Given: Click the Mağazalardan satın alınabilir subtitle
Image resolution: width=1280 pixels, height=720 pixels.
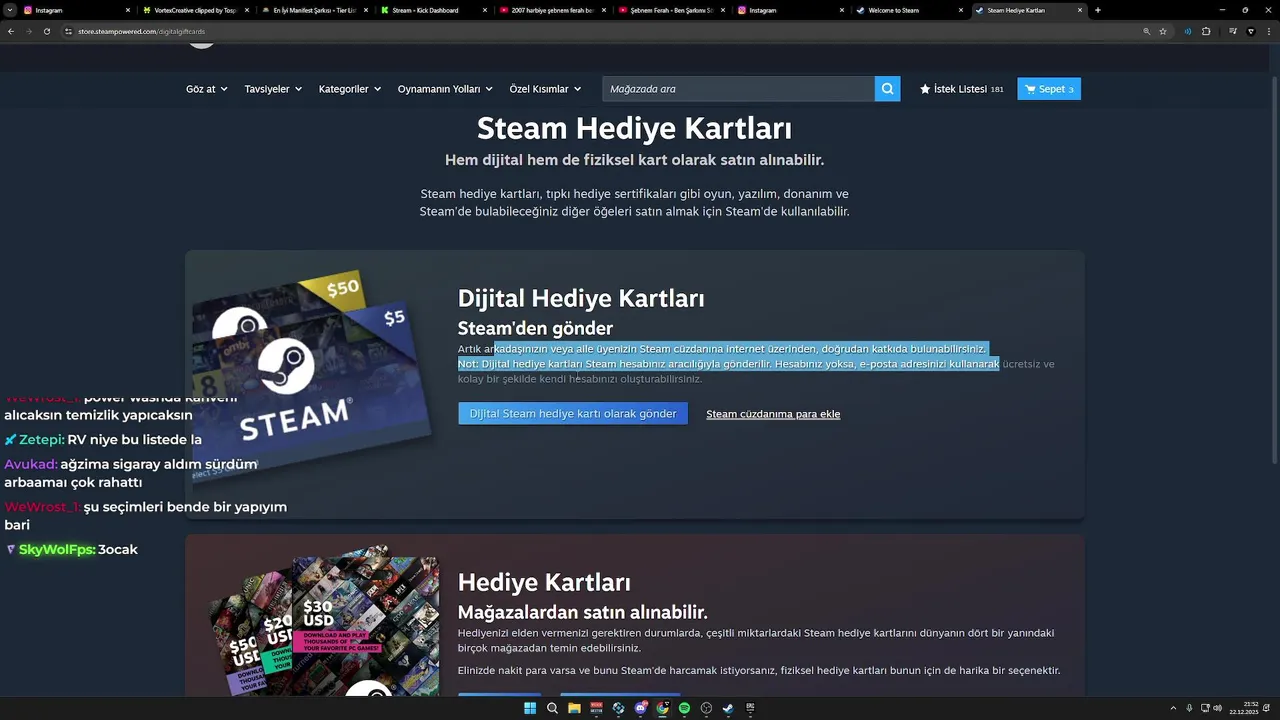Looking at the screenshot, I should pos(582,612).
